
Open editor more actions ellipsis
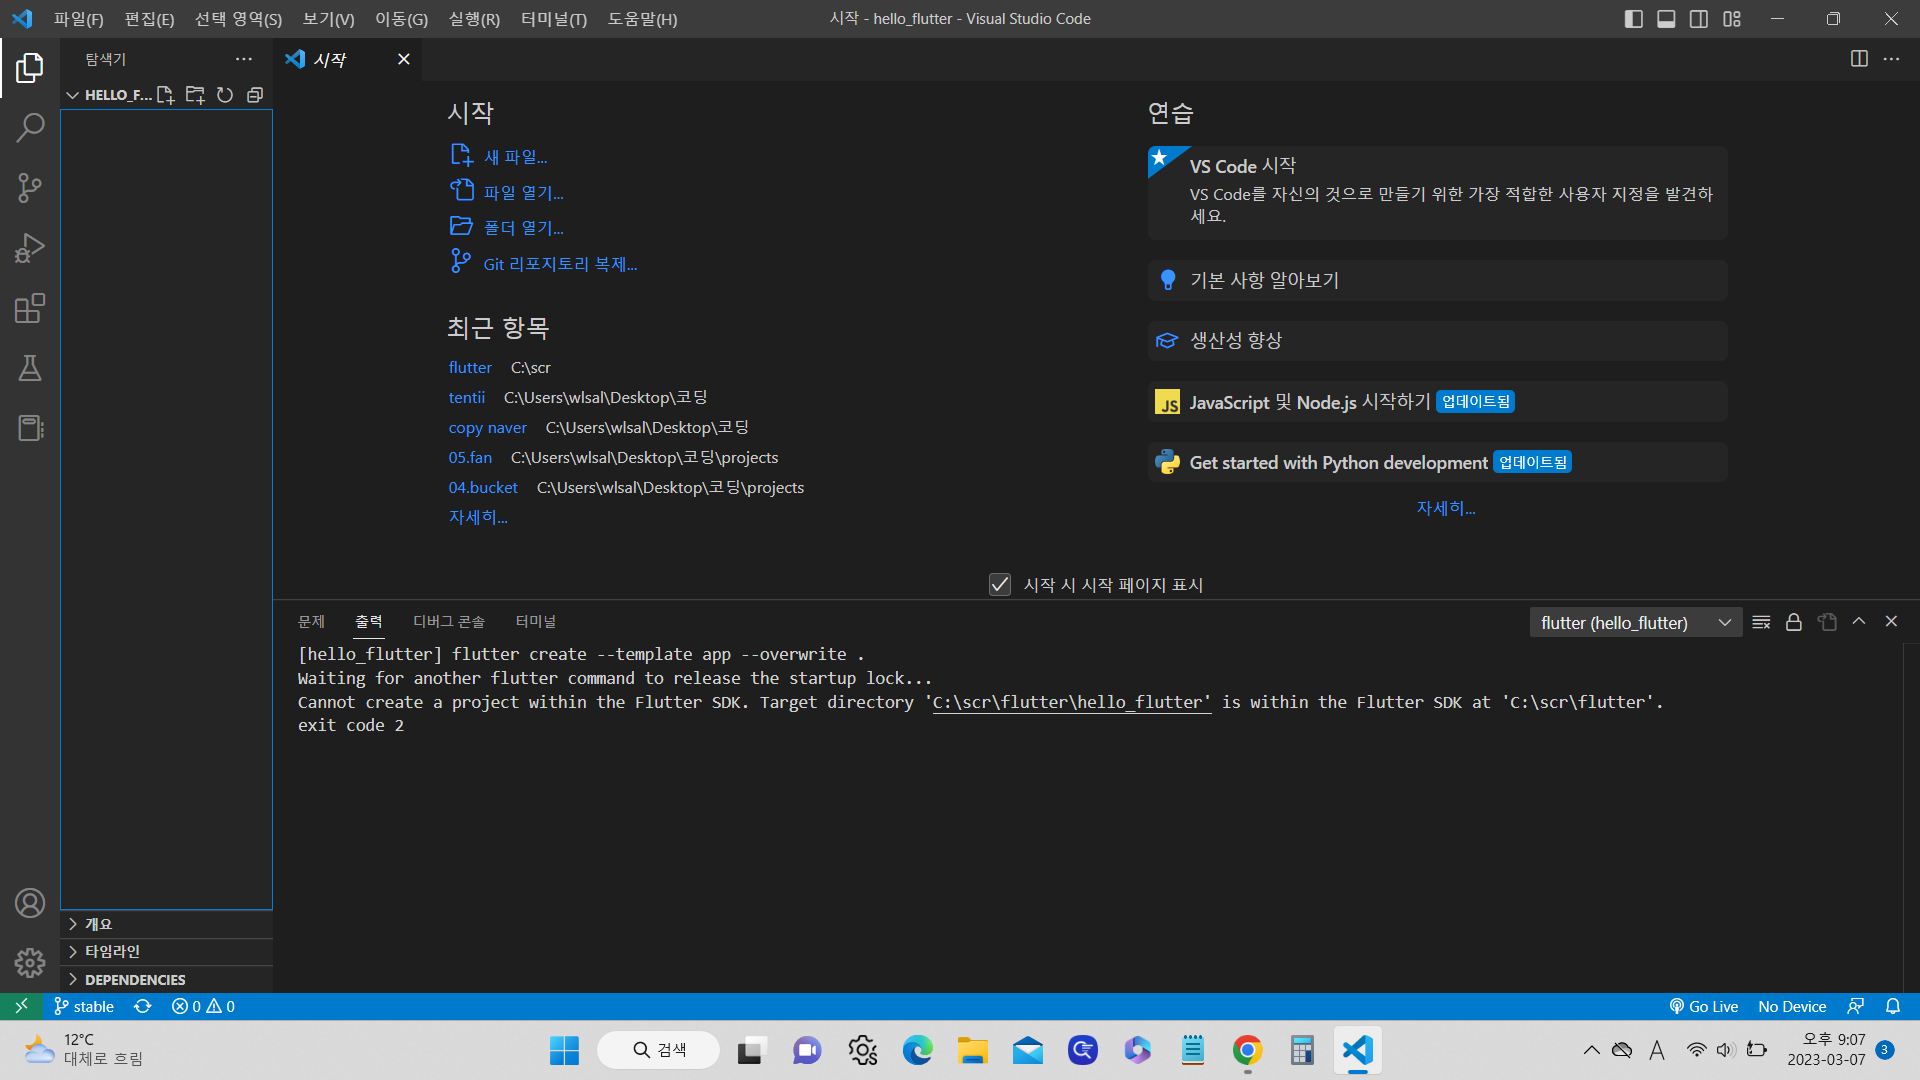click(1891, 59)
